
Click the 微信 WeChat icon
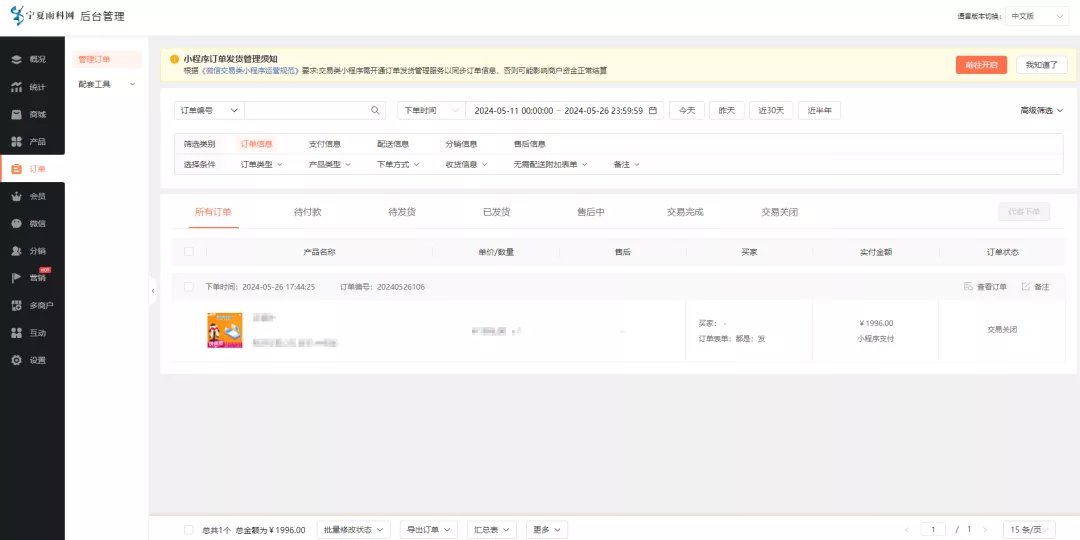(17, 224)
